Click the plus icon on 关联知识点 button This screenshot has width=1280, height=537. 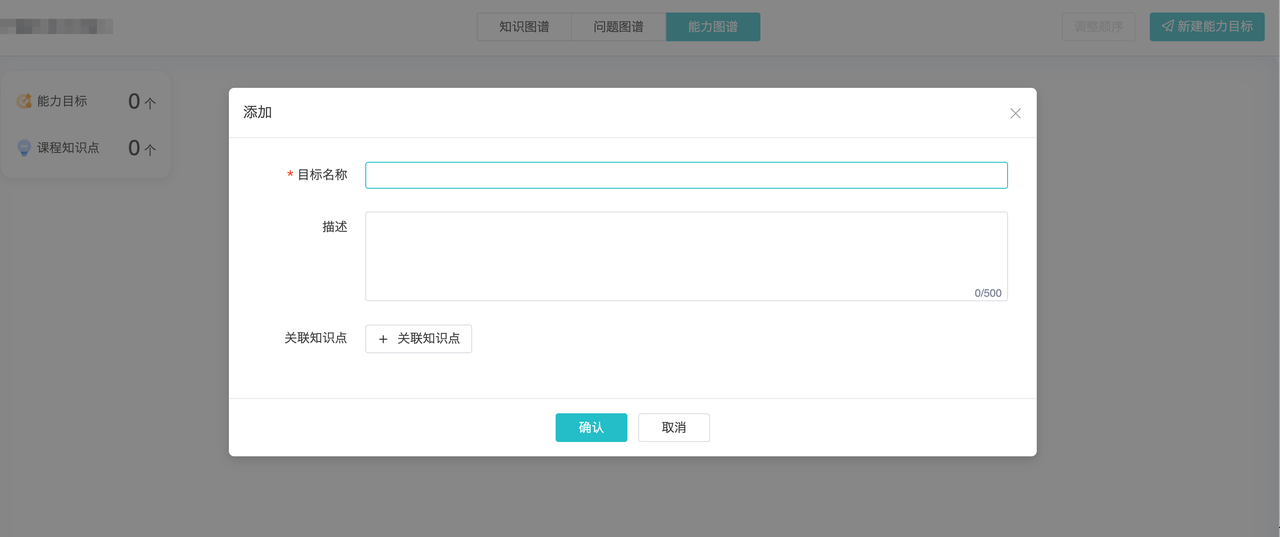click(383, 339)
